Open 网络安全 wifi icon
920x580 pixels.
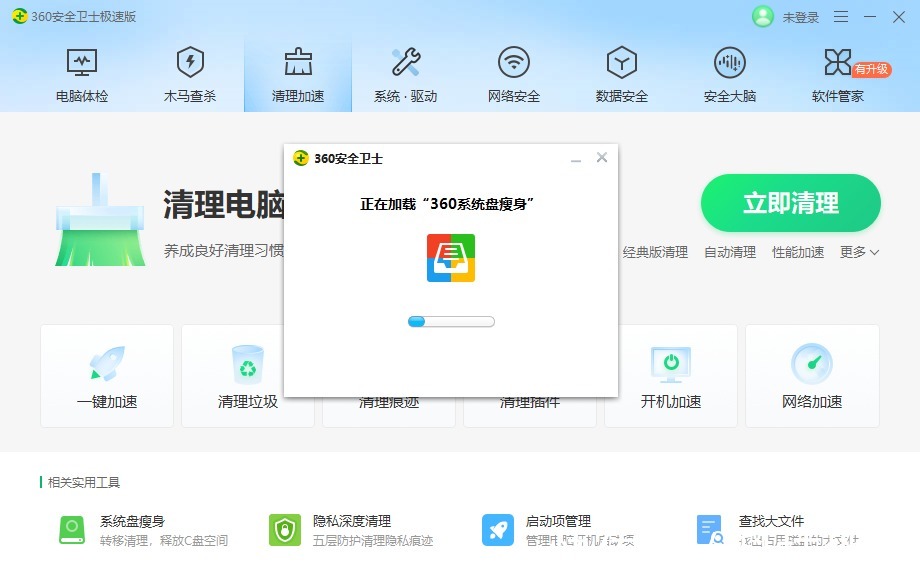pos(514,62)
